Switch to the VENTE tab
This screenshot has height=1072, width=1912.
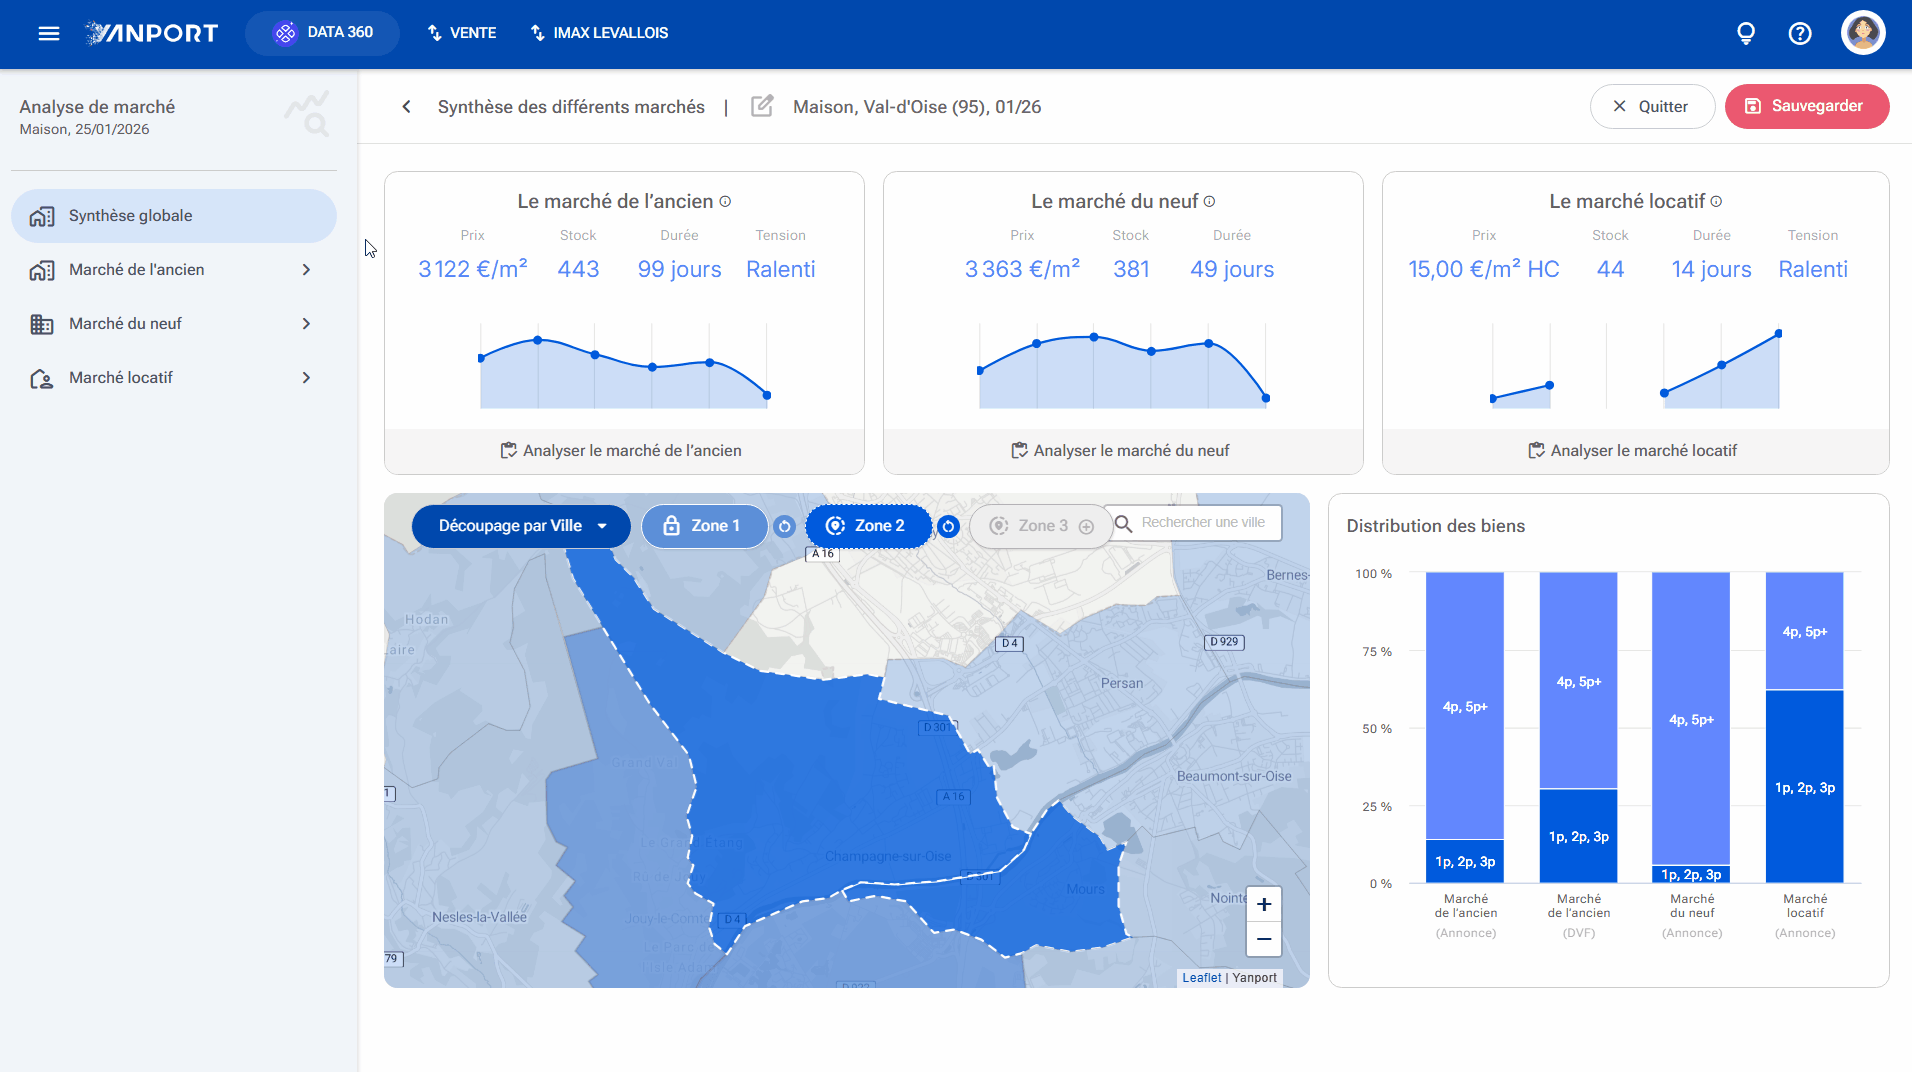[x=462, y=33]
